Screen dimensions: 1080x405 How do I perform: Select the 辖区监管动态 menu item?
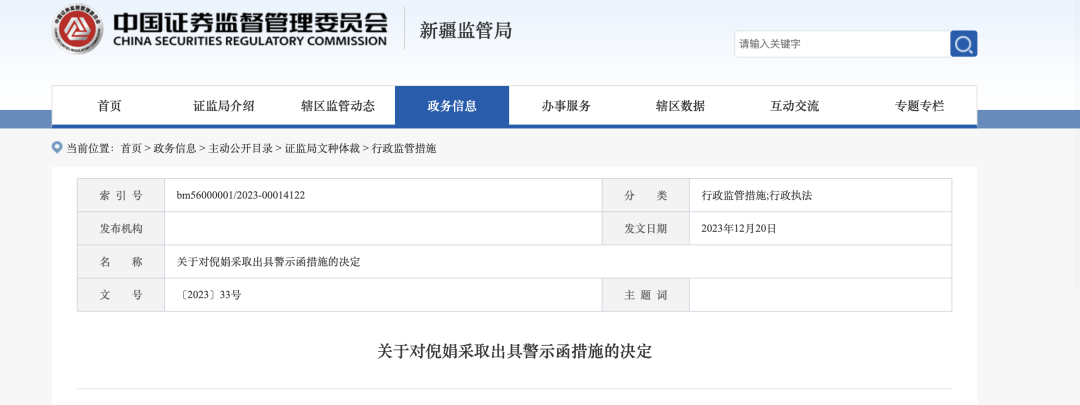pos(338,106)
